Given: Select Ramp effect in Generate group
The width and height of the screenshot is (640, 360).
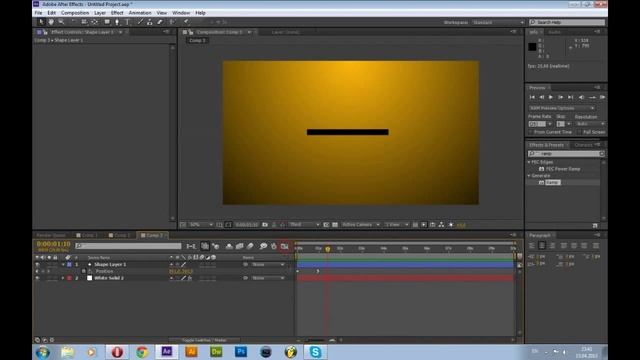Looking at the screenshot, I should click(552, 182).
